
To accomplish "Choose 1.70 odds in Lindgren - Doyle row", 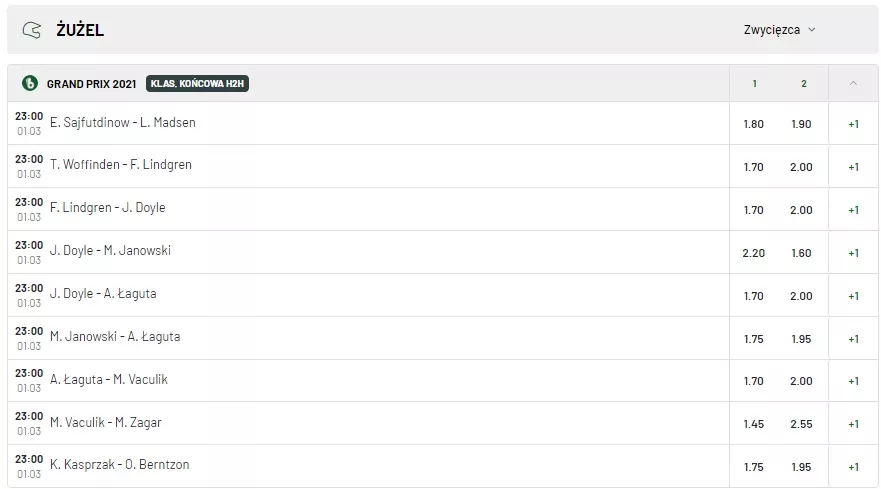I will coord(753,210).
